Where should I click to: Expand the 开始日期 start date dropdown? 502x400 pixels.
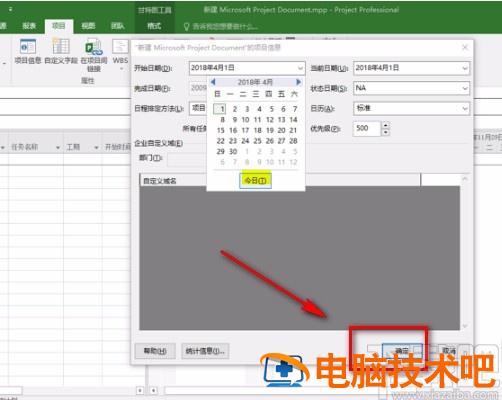click(x=300, y=68)
